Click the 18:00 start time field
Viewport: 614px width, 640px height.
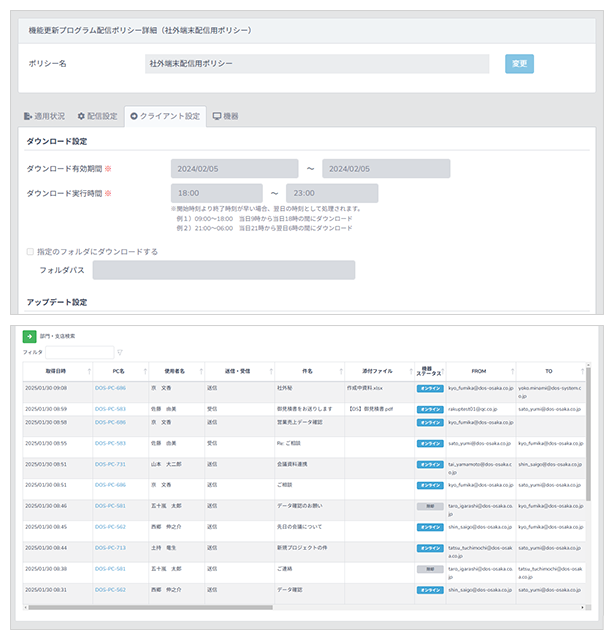click(x=217, y=193)
